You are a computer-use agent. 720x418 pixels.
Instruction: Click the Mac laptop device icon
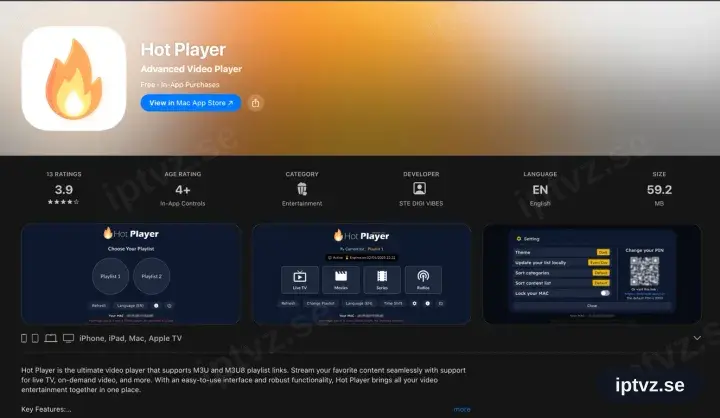tap(51, 339)
